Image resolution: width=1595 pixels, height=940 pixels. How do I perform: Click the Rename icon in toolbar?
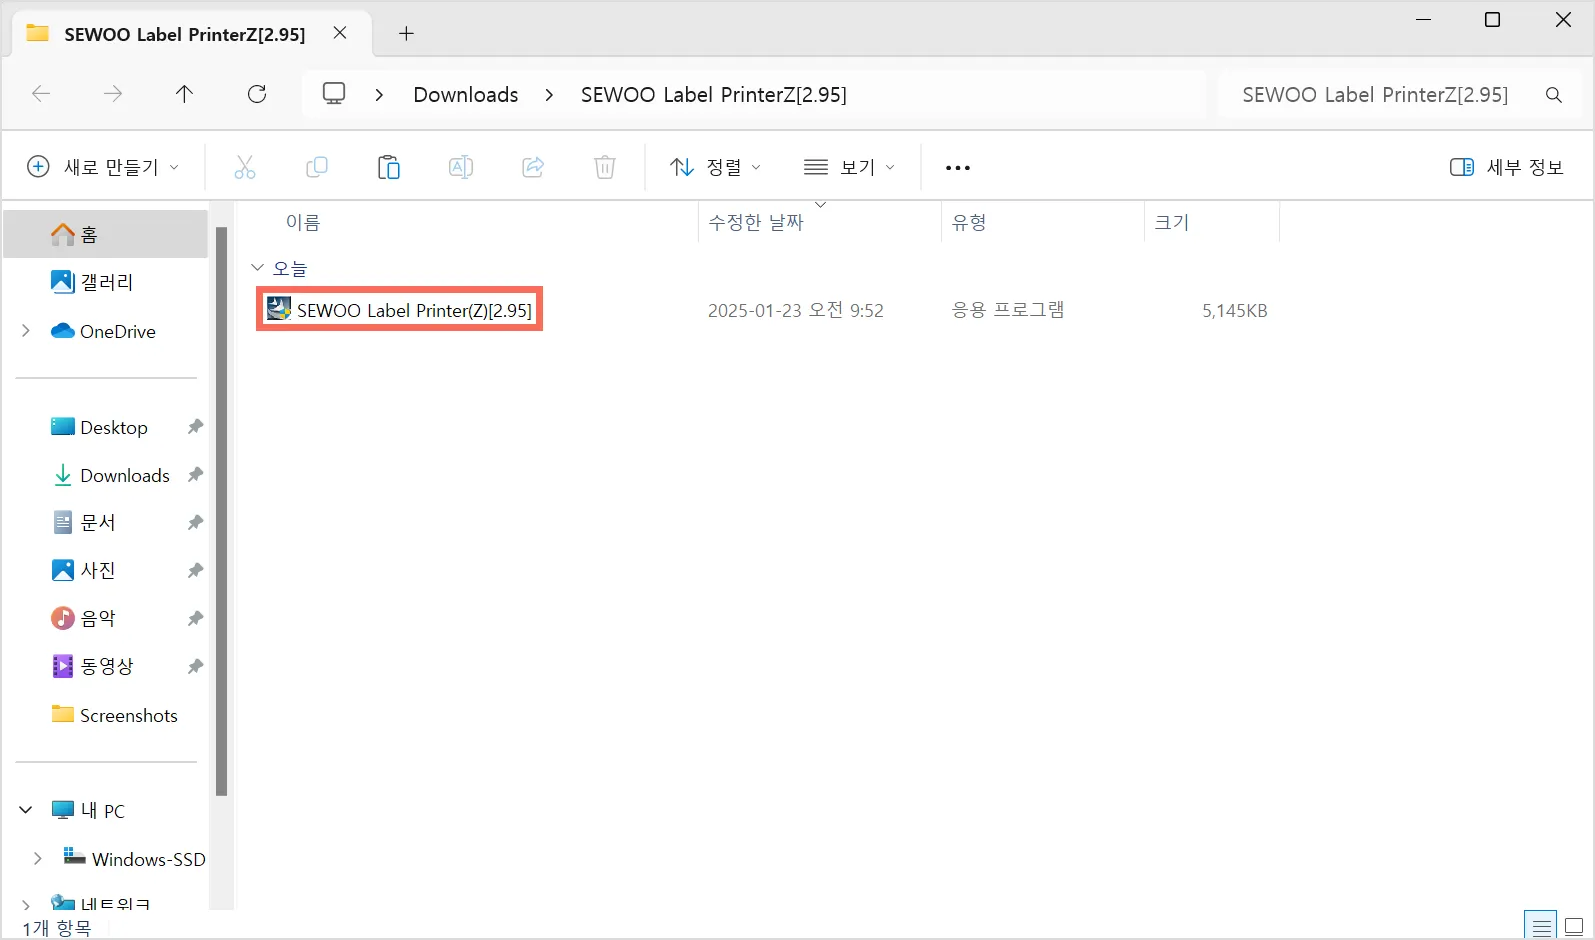pos(461,167)
